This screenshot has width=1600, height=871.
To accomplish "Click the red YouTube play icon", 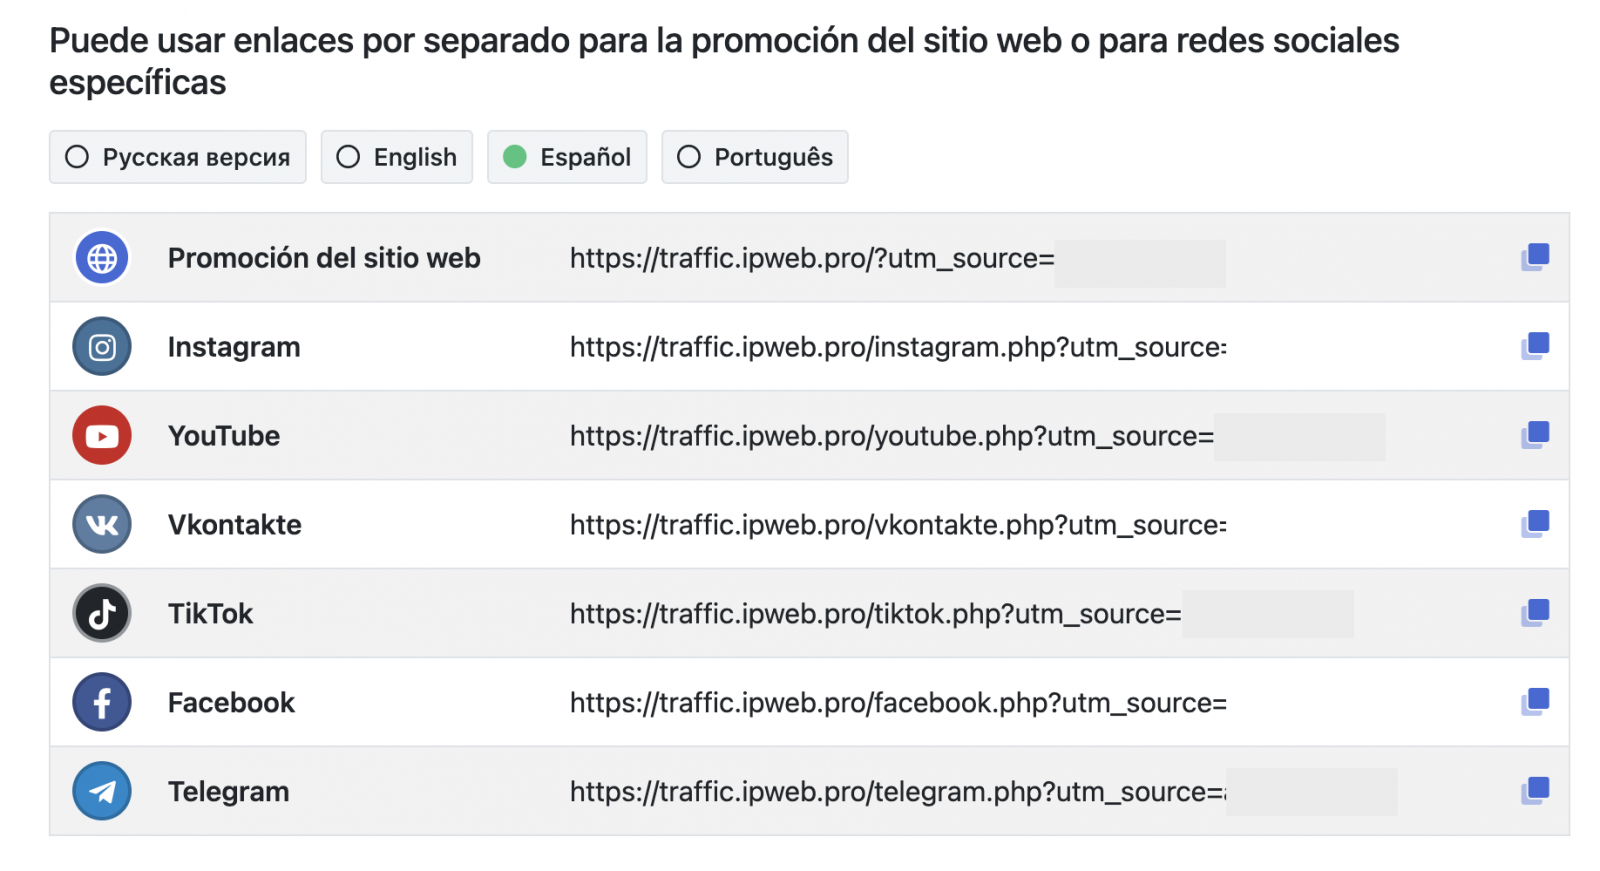I will click(x=102, y=436).
